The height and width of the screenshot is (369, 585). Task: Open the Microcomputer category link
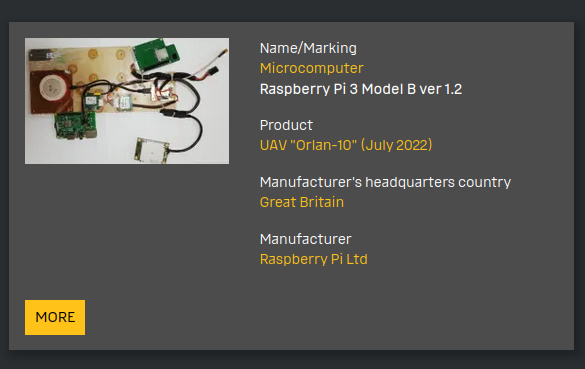click(312, 68)
